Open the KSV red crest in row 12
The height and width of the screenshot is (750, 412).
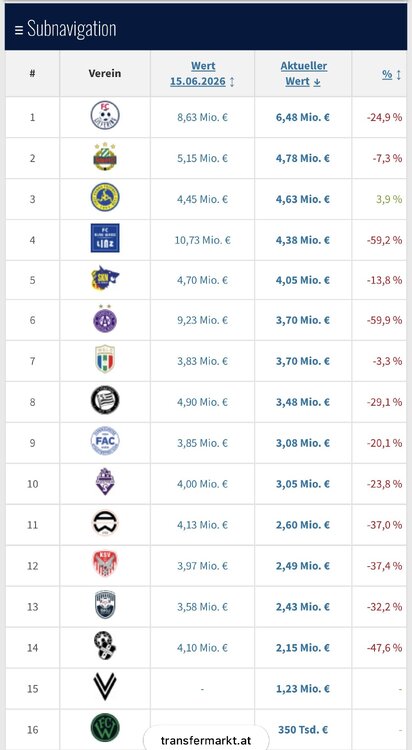pyautogui.click(x=105, y=563)
